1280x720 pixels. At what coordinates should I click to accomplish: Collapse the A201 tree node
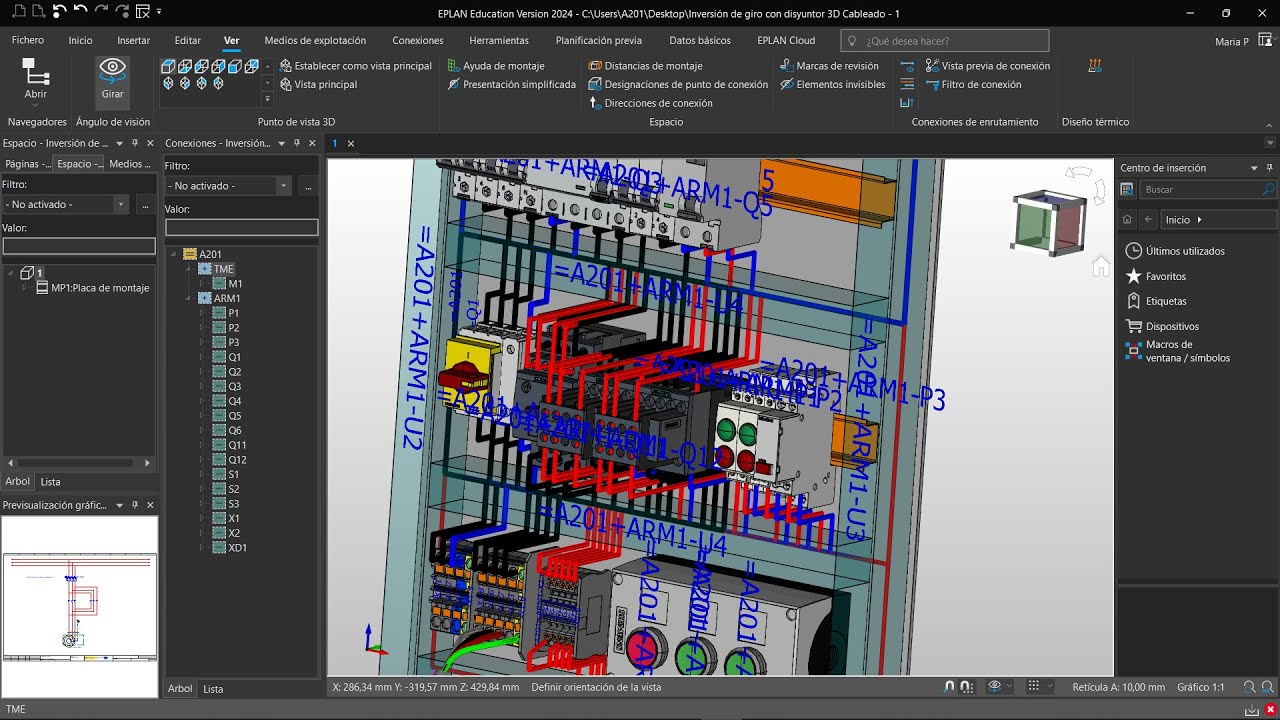pyautogui.click(x=173, y=255)
